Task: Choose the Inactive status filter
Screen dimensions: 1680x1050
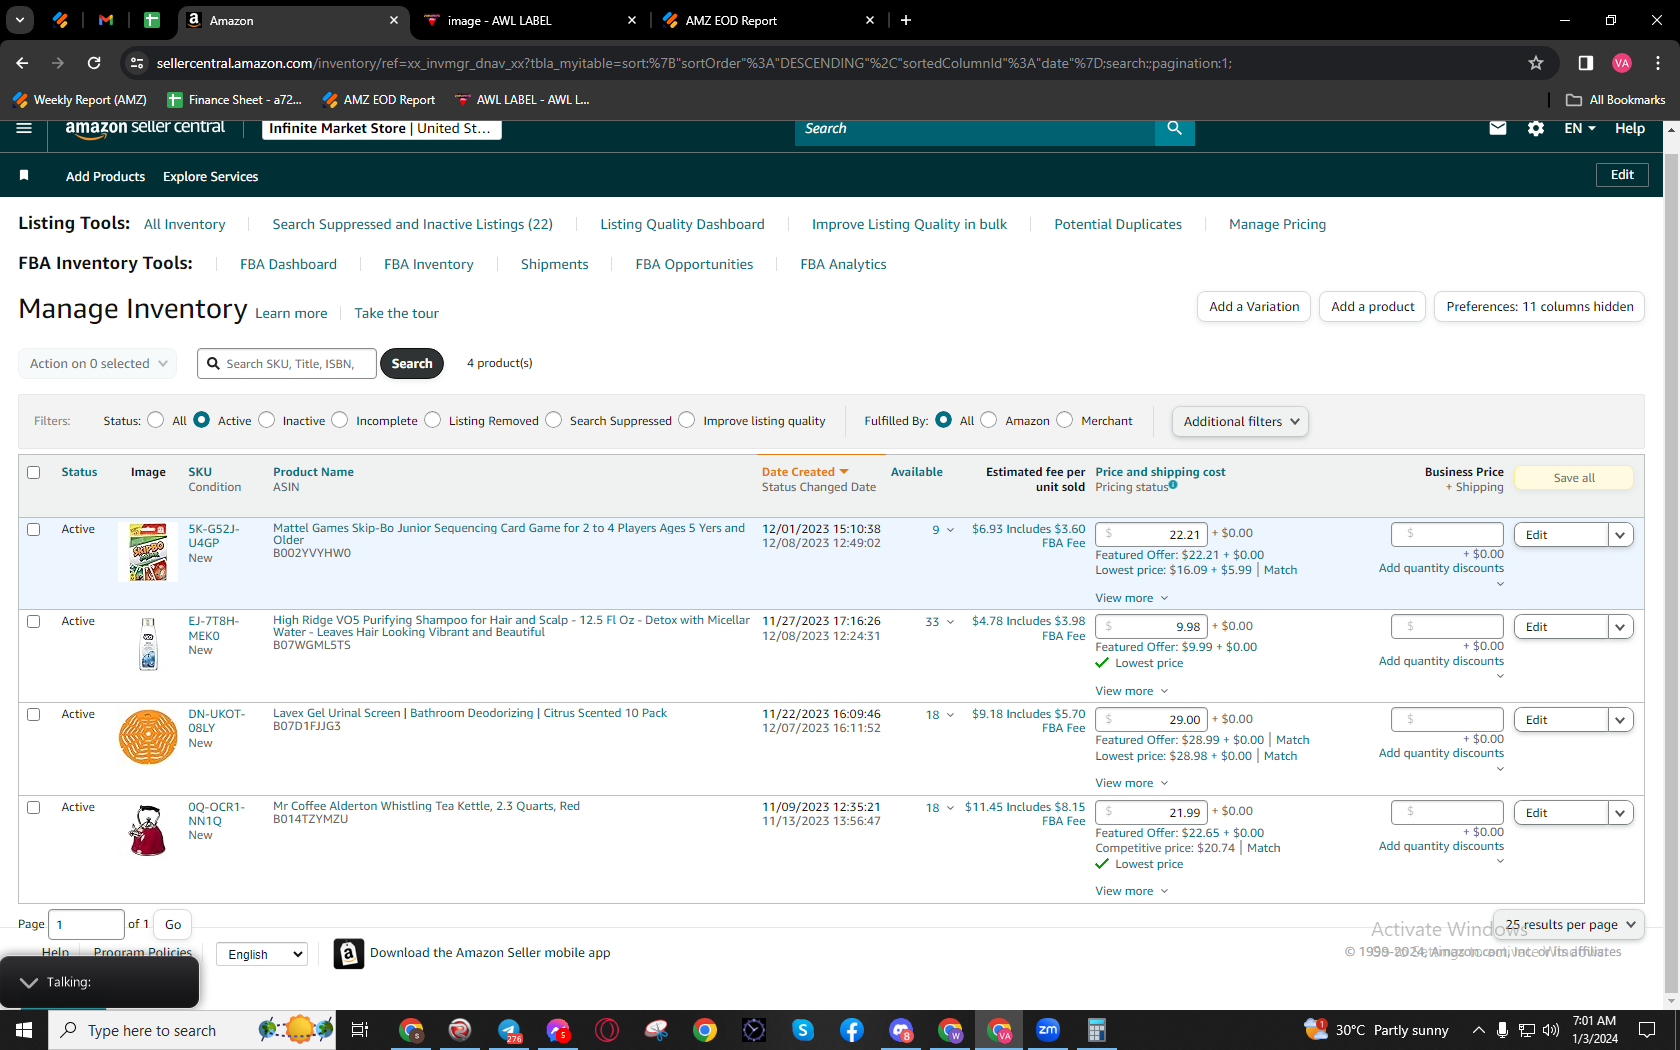Action: click(266, 420)
